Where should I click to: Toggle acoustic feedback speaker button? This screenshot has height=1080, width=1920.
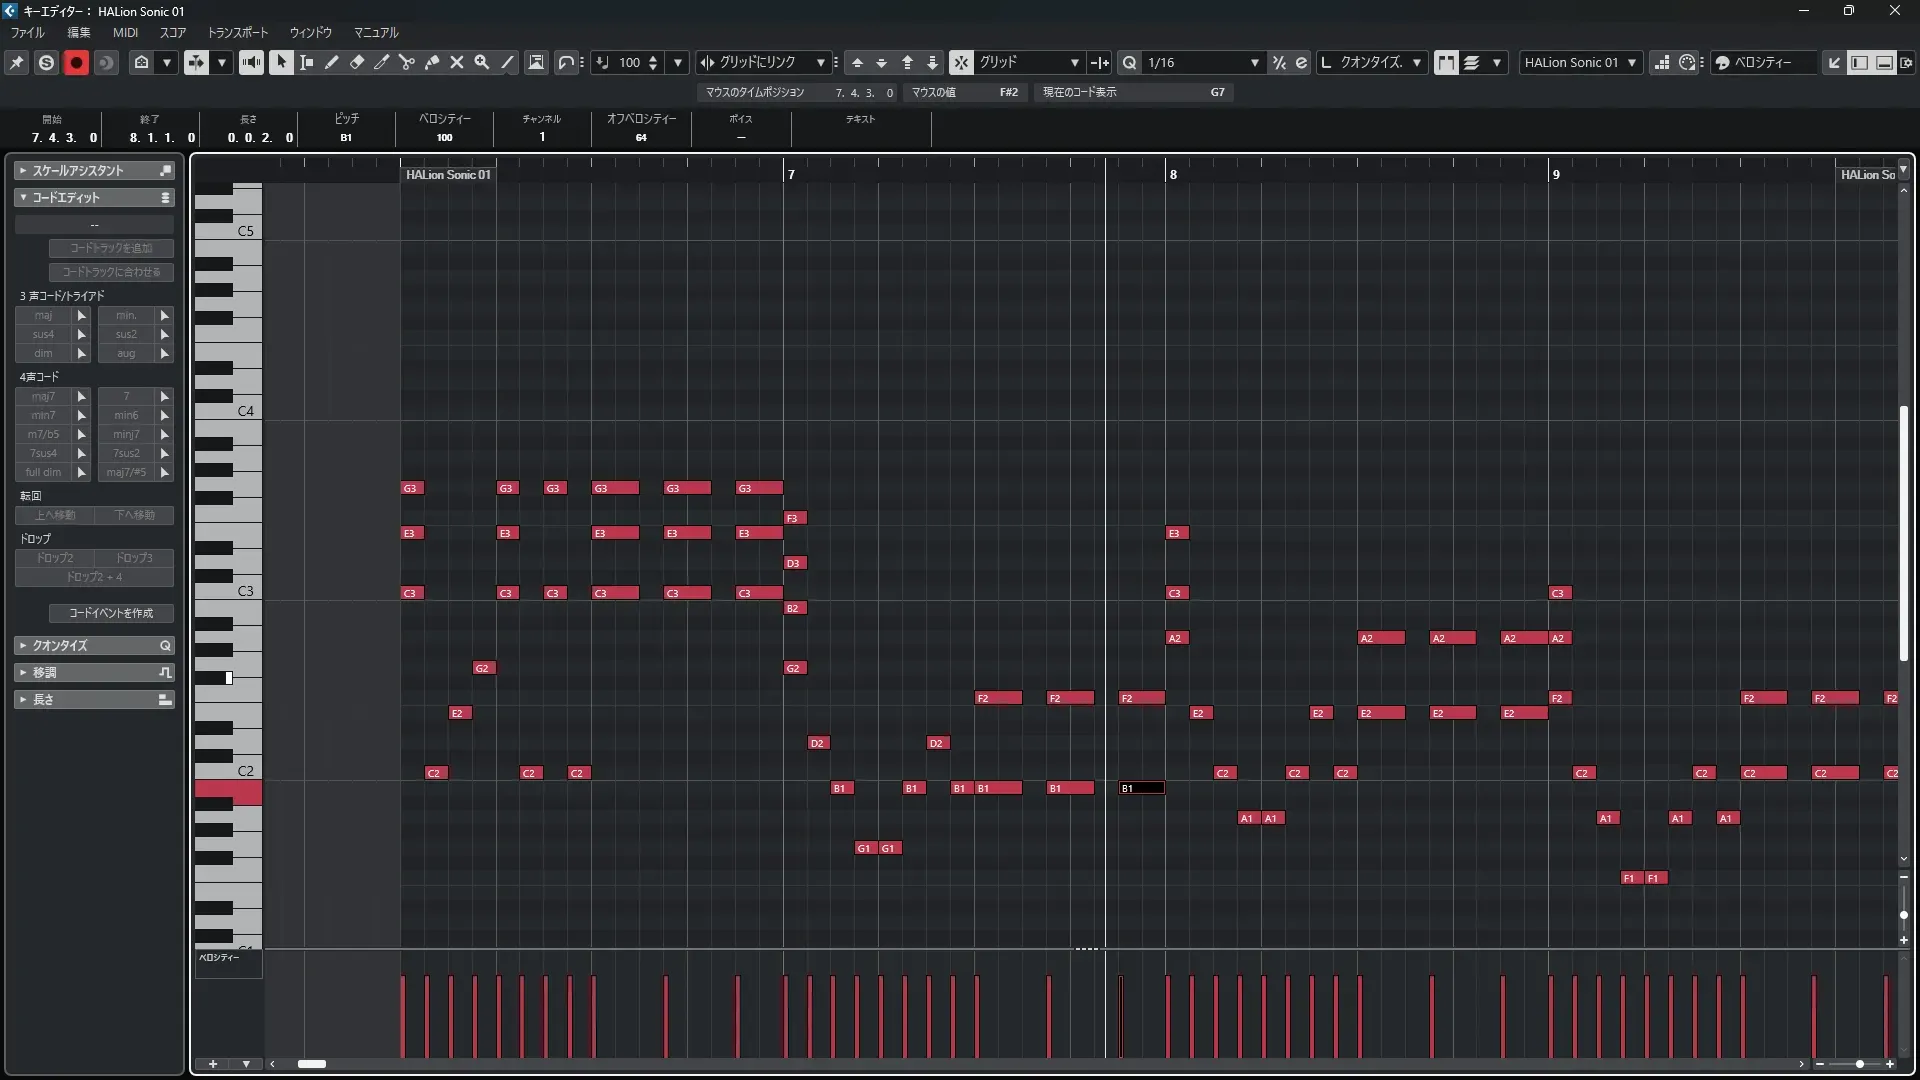coord(251,62)
